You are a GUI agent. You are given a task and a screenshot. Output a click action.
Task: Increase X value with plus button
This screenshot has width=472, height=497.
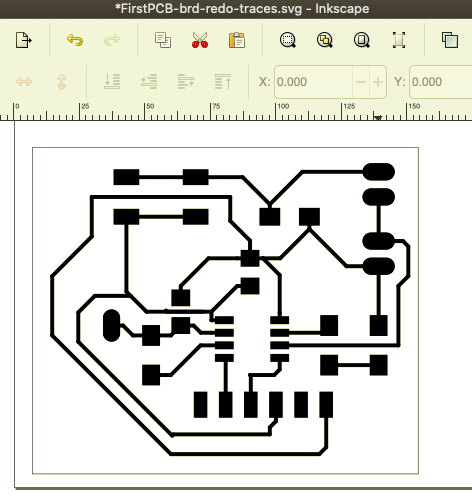(x=378, y=82)
